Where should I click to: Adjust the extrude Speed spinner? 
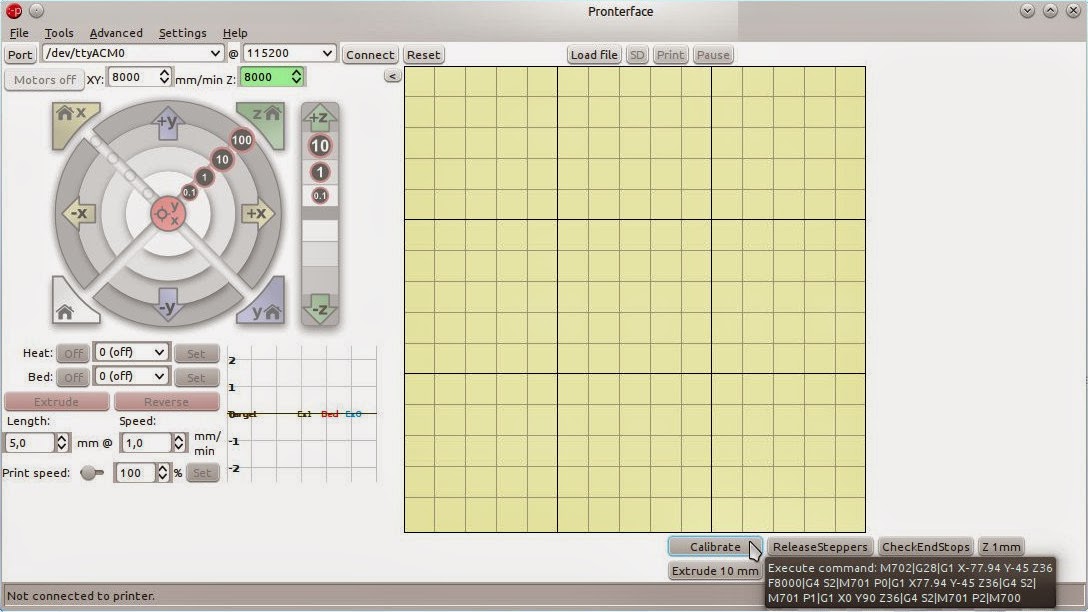tap(179, 443)
